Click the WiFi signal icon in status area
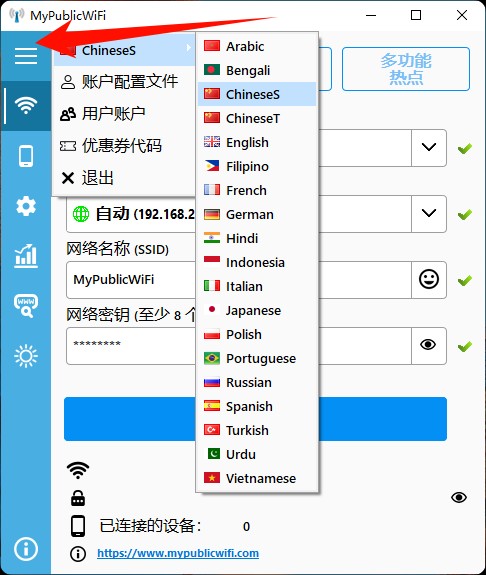 78,470
